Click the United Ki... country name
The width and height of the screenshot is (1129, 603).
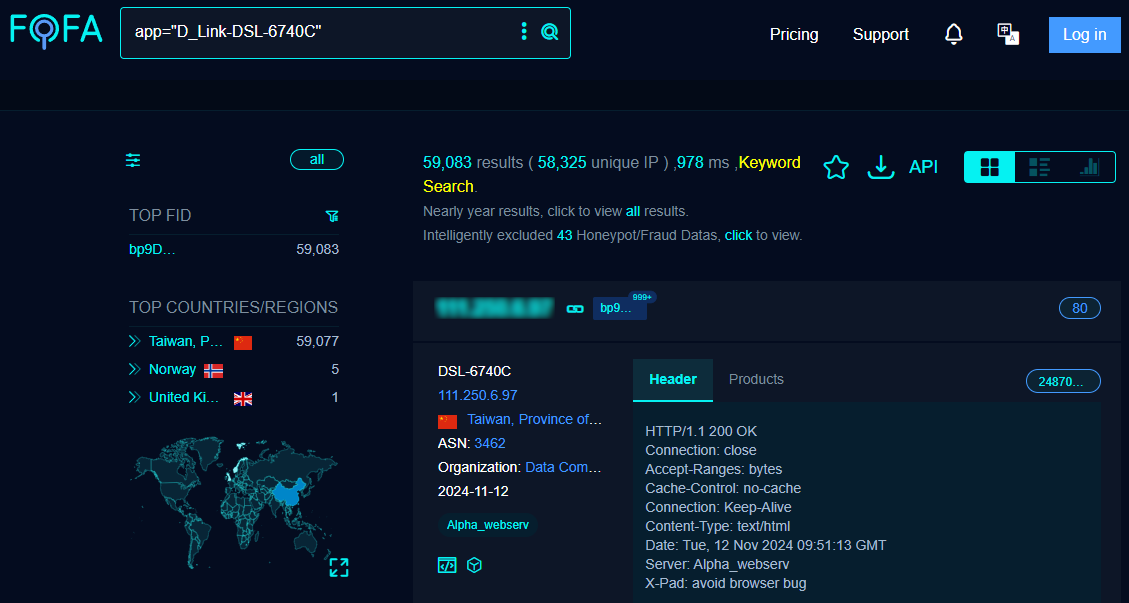pyautogui.click(x=184, y=398)
